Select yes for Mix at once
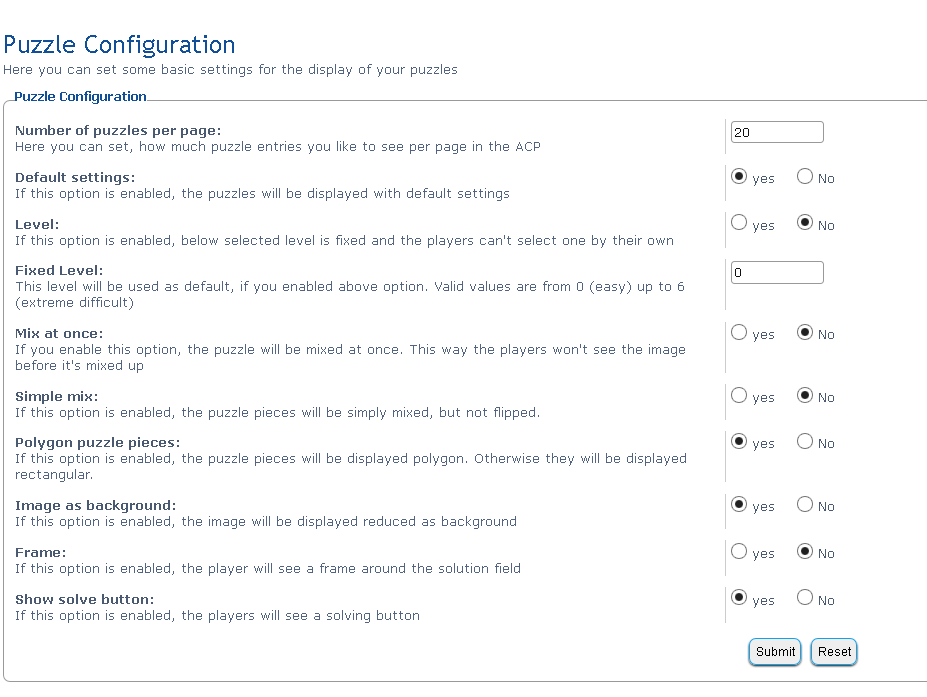This screenshot has height=697, width=927. [739, 332]
